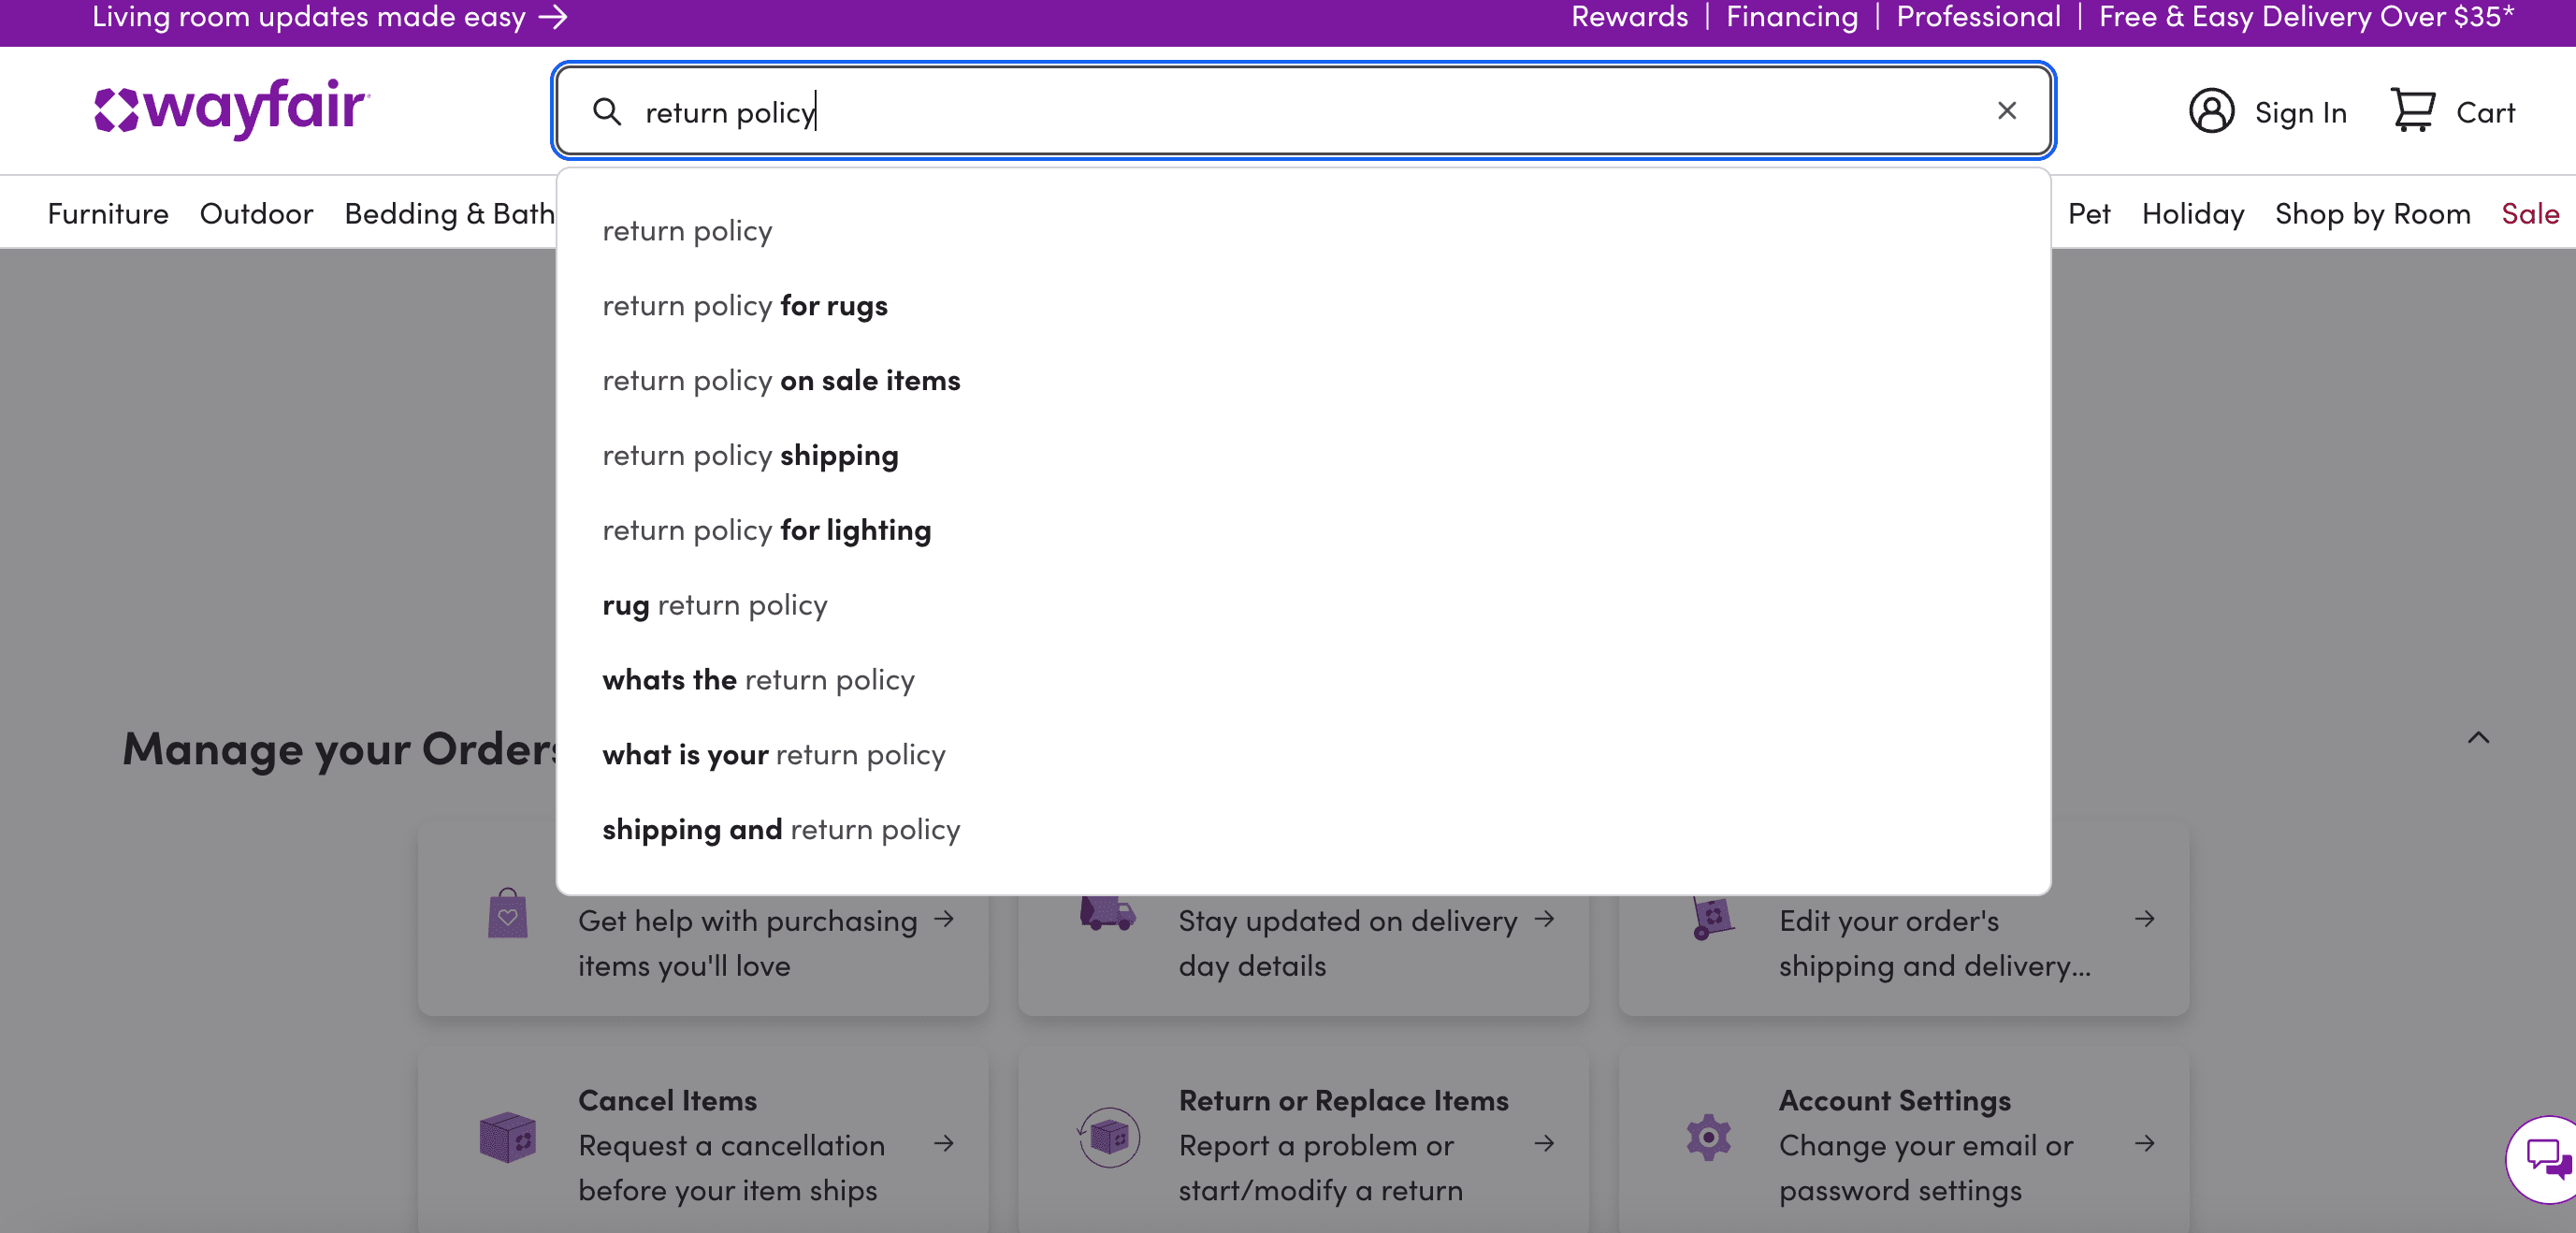This screenshot has width=2576, height=1233.
Task: Clear the search input field
Action: pyautogui.click(x=2004, y=111)
